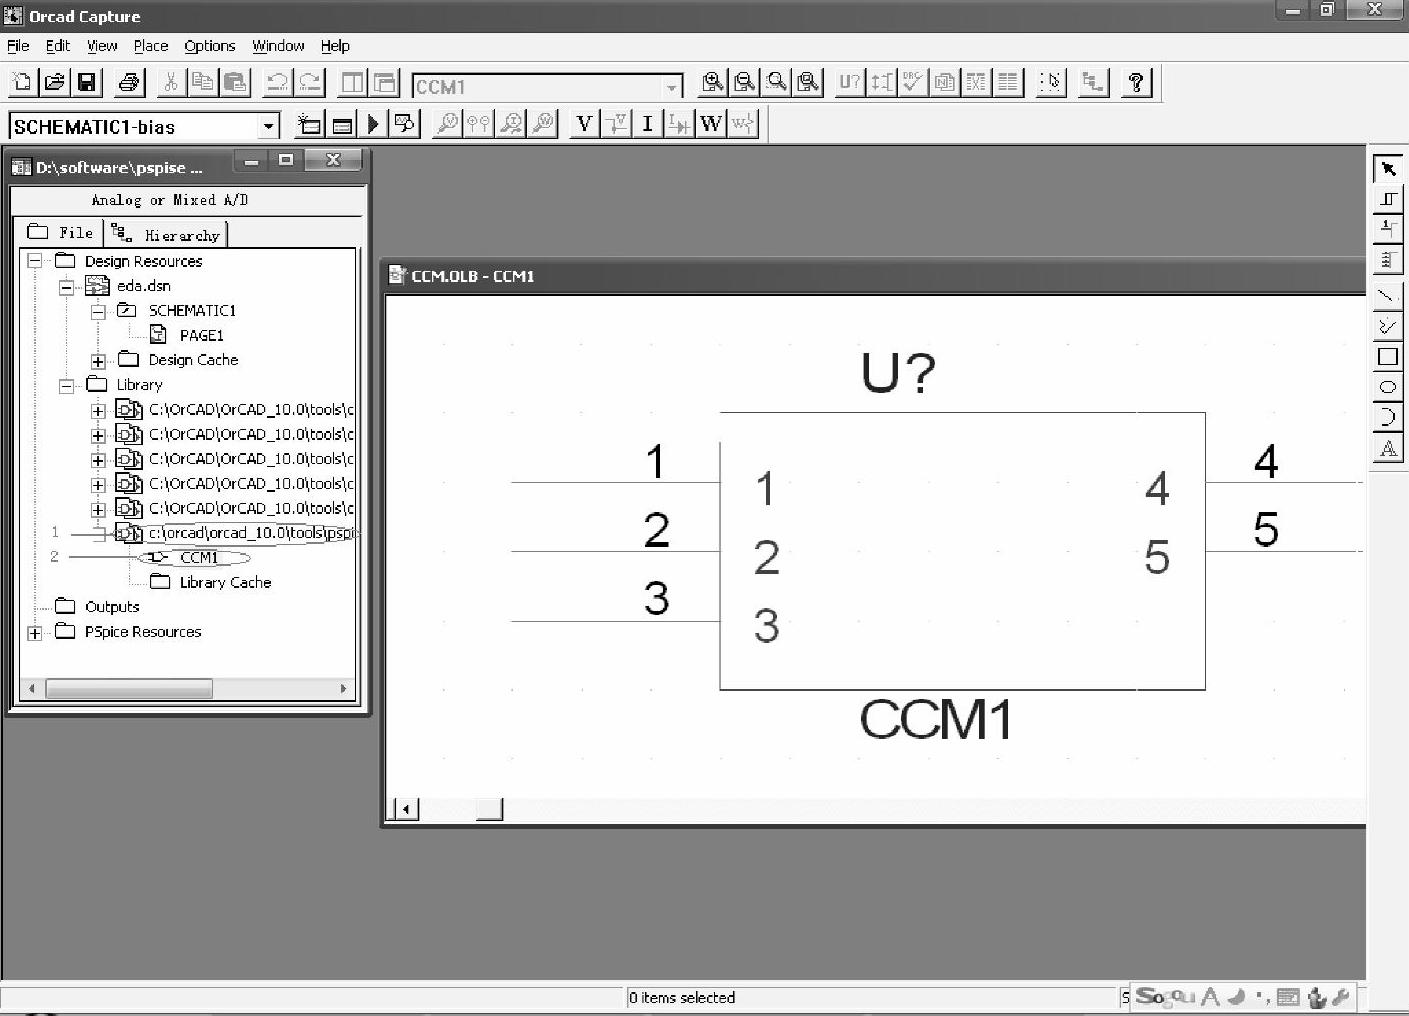Open the Edit menu
1409x1016 pixels.
tap(58, 46)
